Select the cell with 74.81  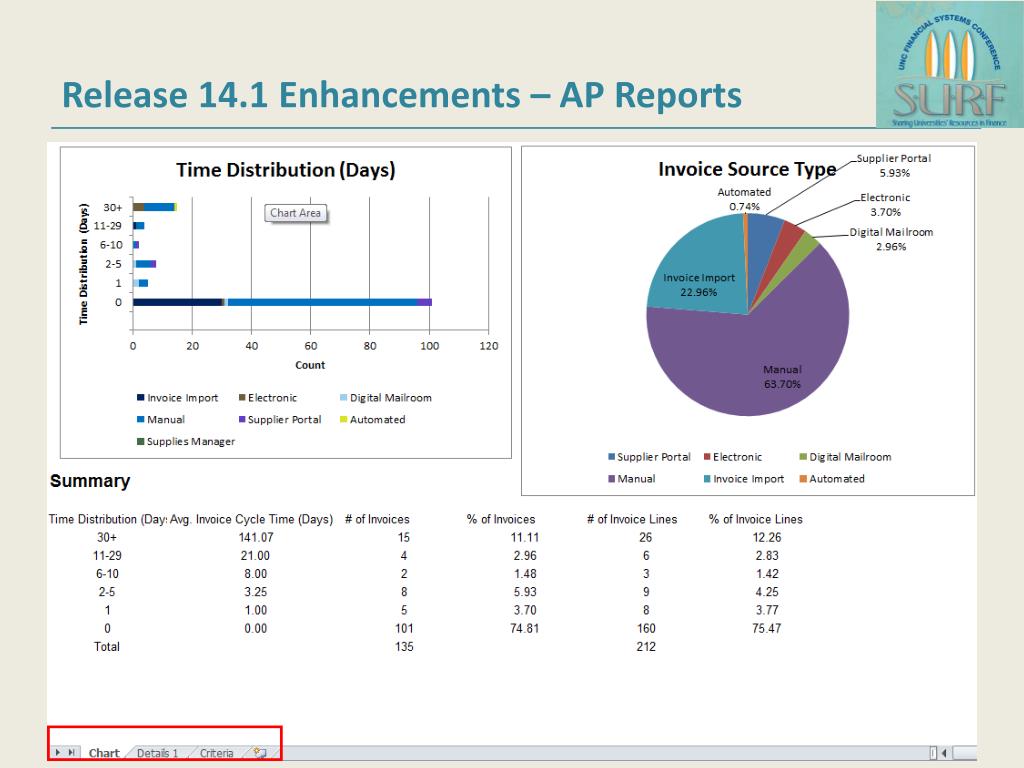[524, 628]
